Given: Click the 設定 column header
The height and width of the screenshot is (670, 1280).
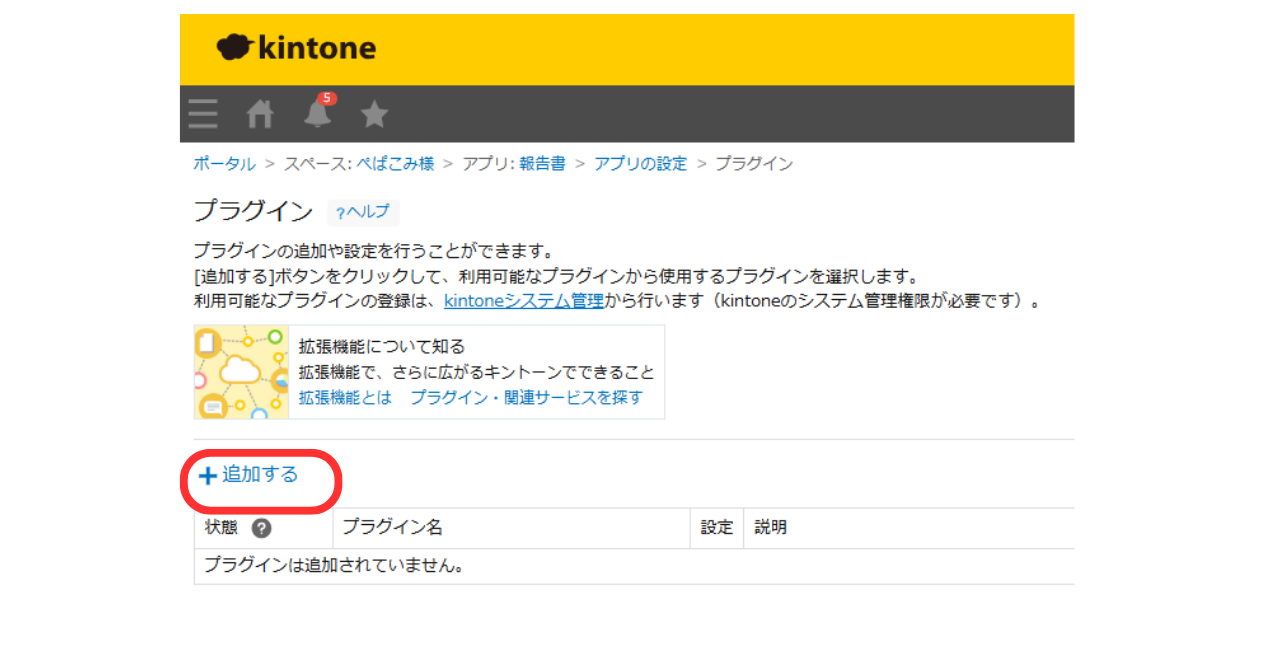Looking at the screenshot, I should (717, 527).
